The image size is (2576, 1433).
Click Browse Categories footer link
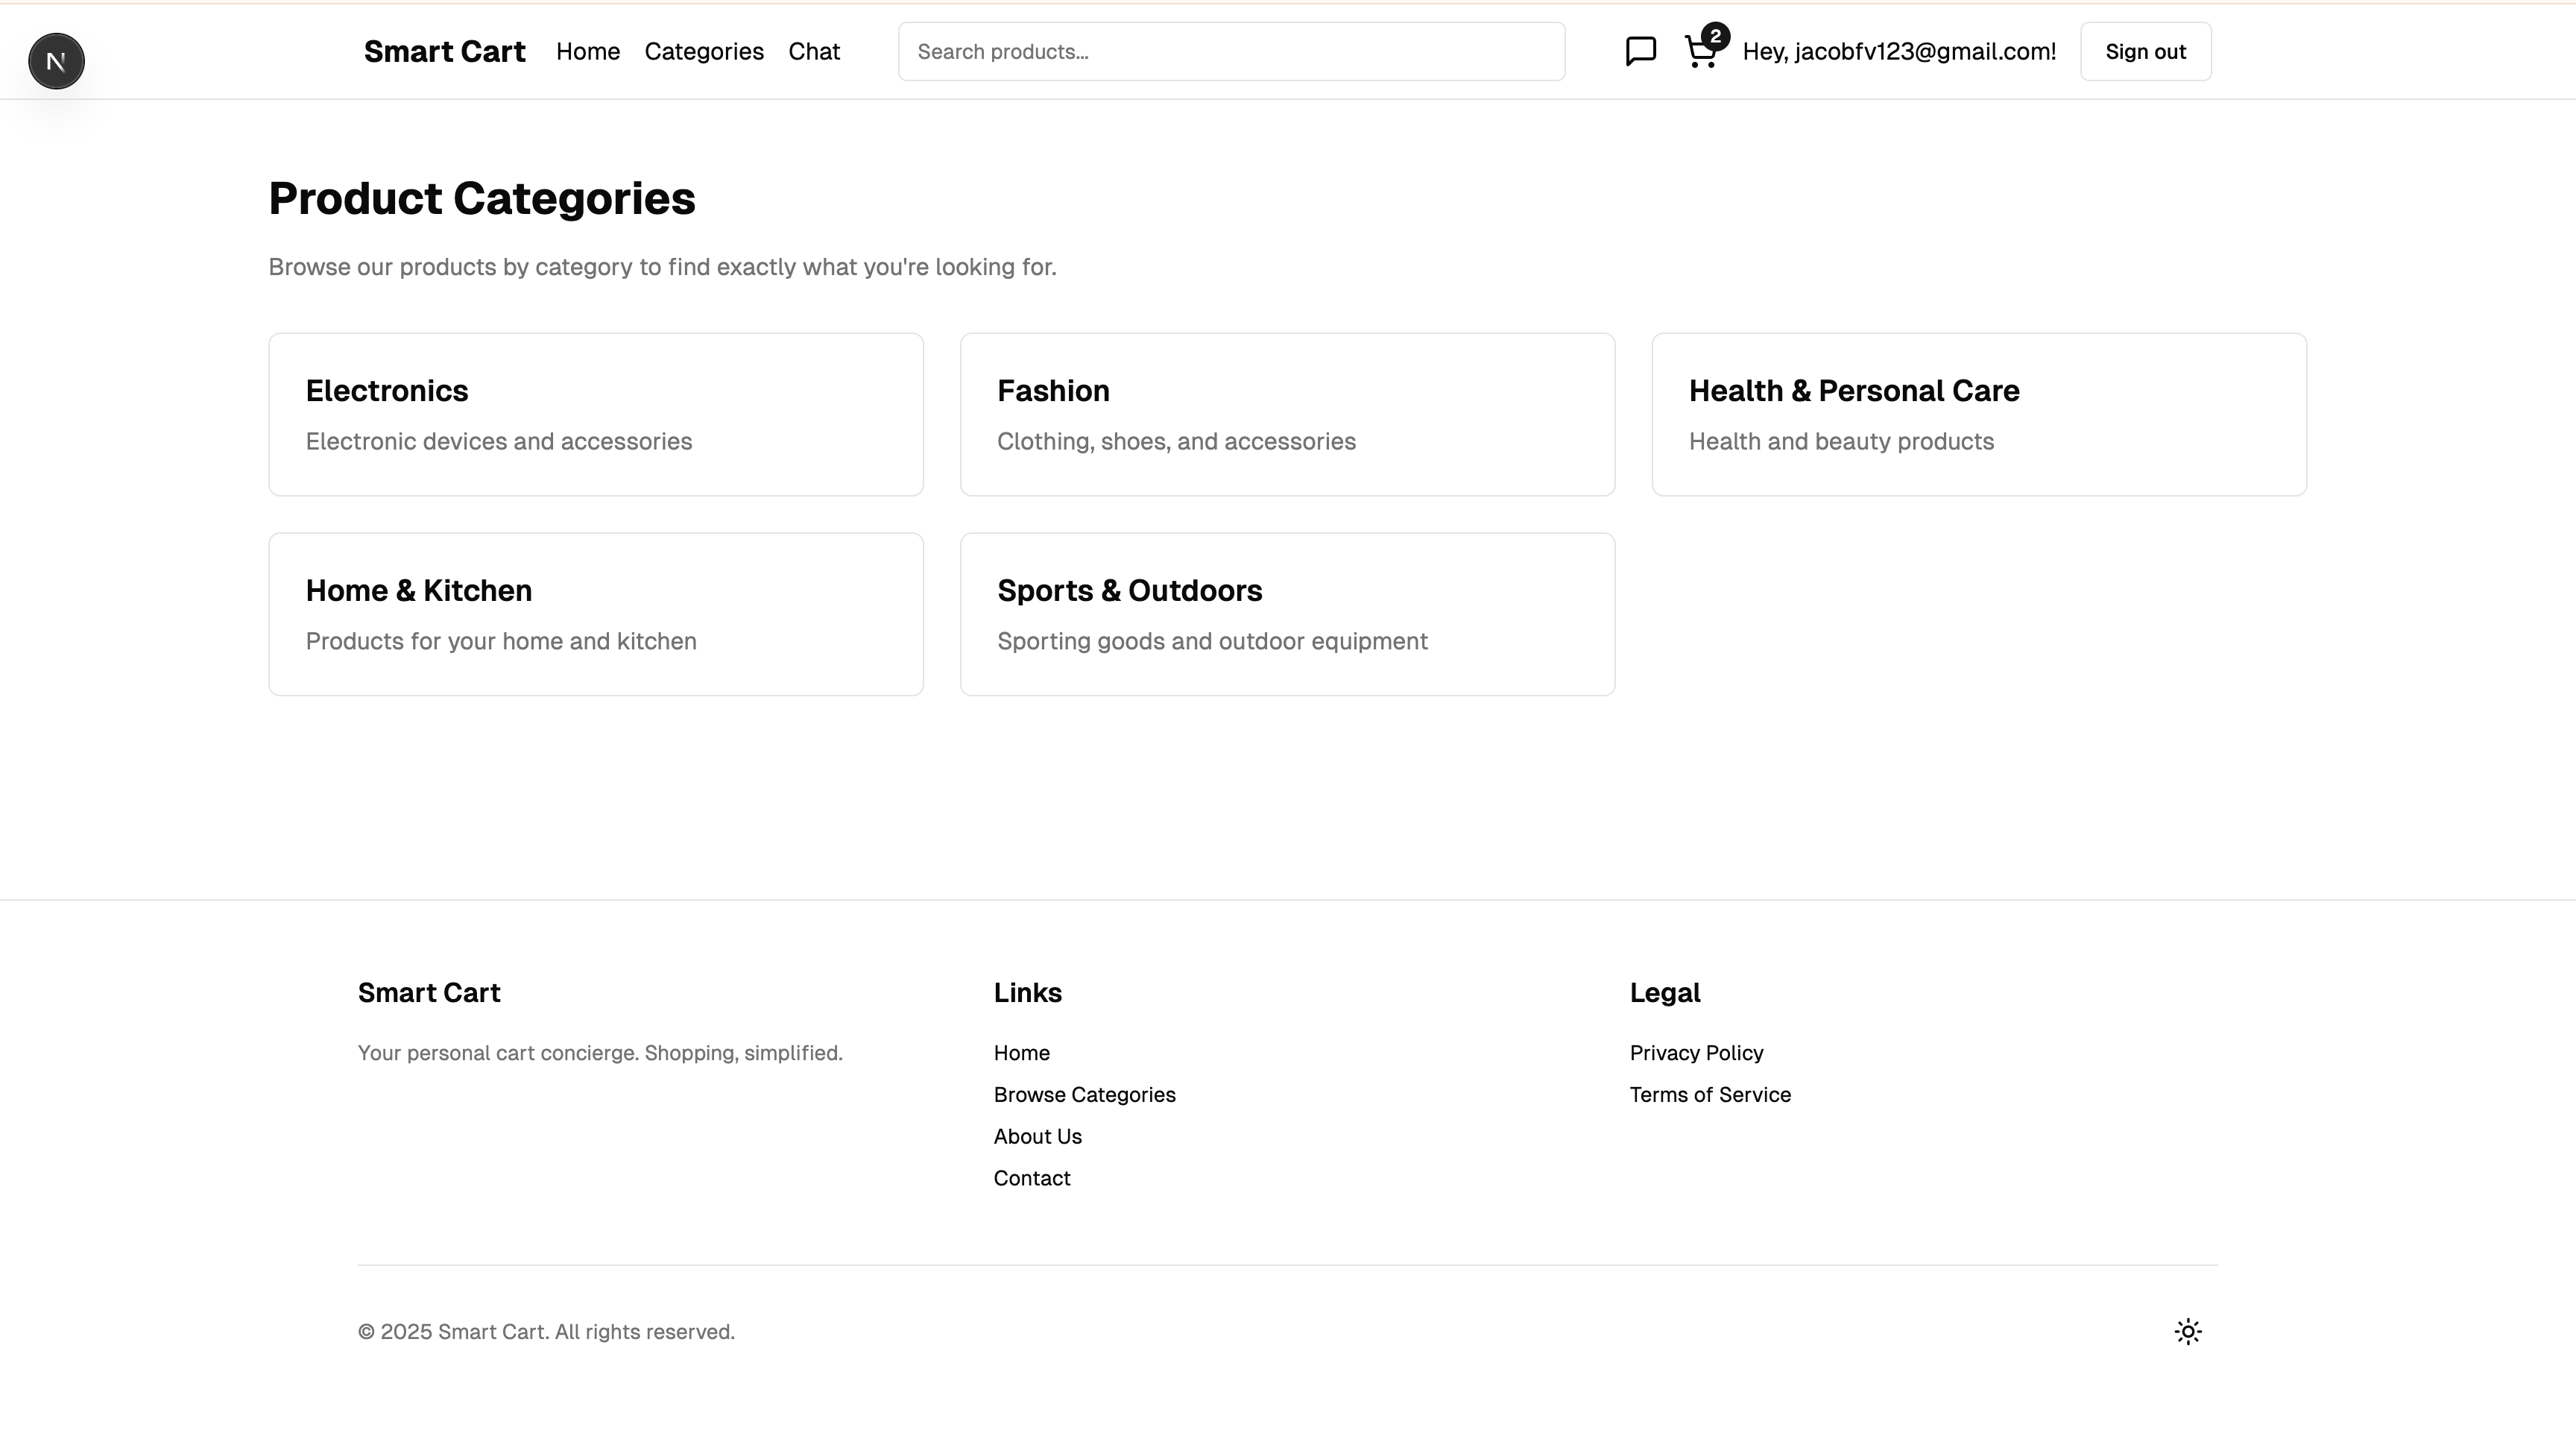1084,1095
